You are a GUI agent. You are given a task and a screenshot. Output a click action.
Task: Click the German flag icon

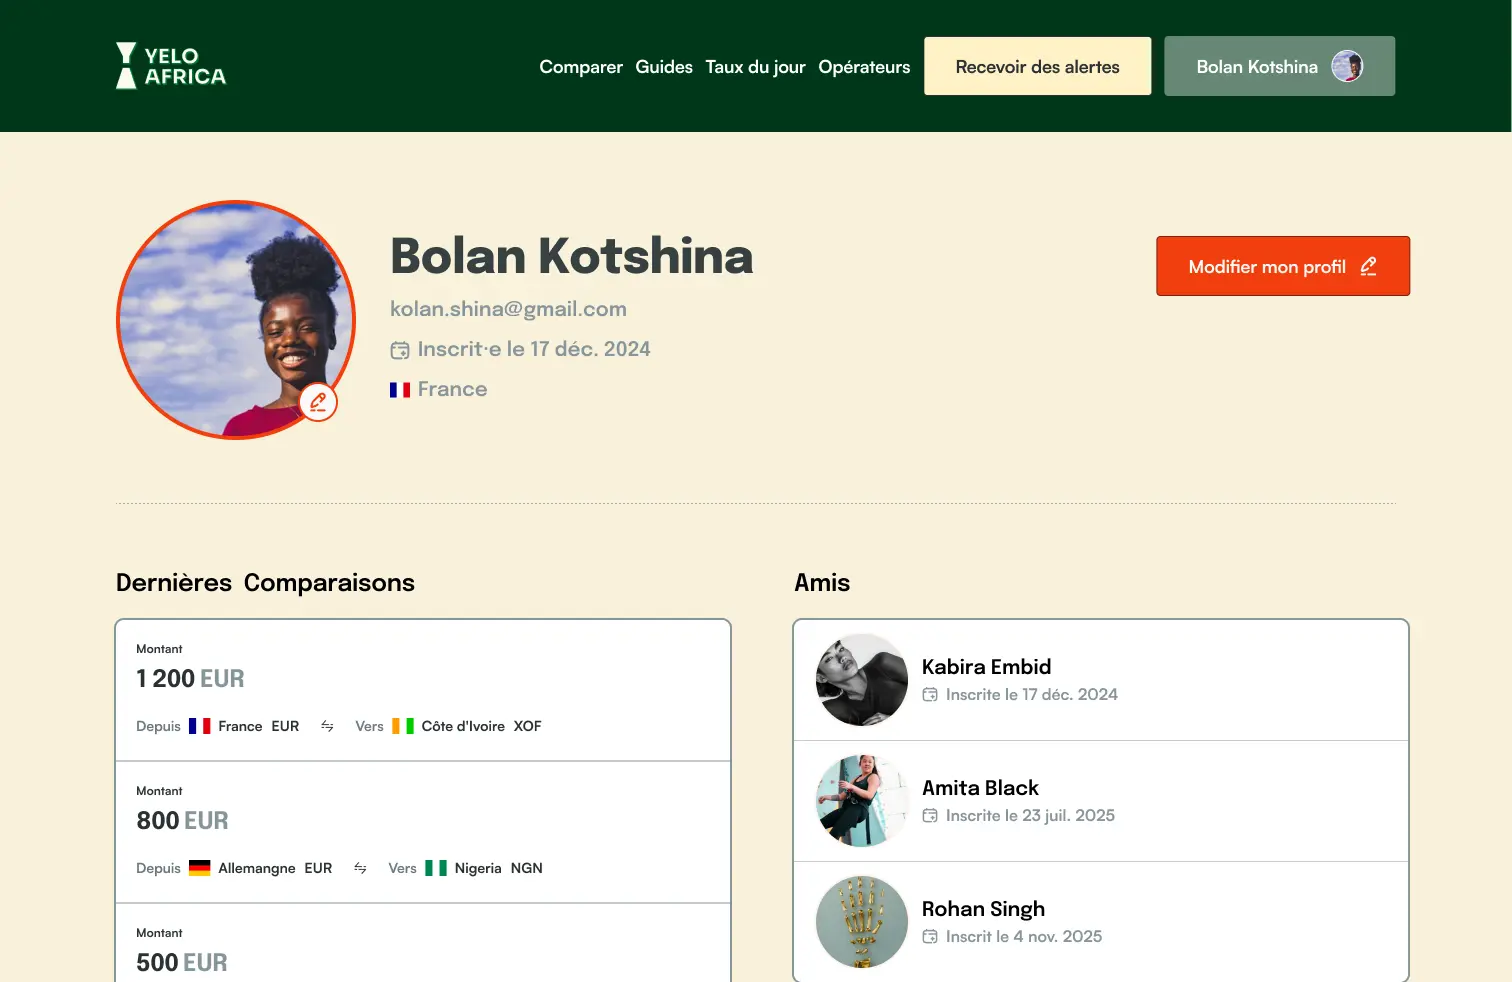pyautogui.click(x=200, y=868)
